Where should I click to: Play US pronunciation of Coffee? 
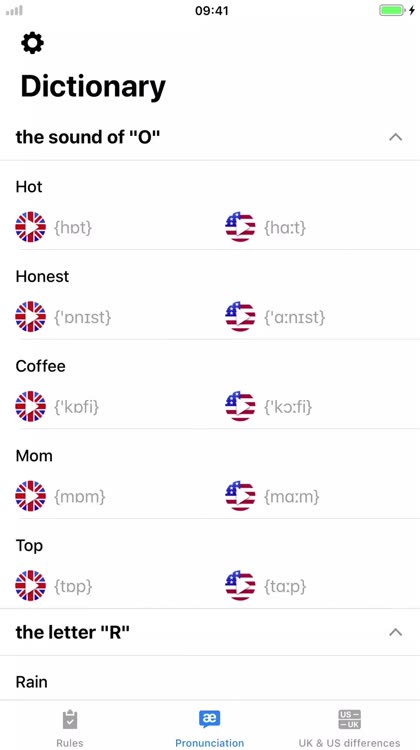tap(240, 407)
